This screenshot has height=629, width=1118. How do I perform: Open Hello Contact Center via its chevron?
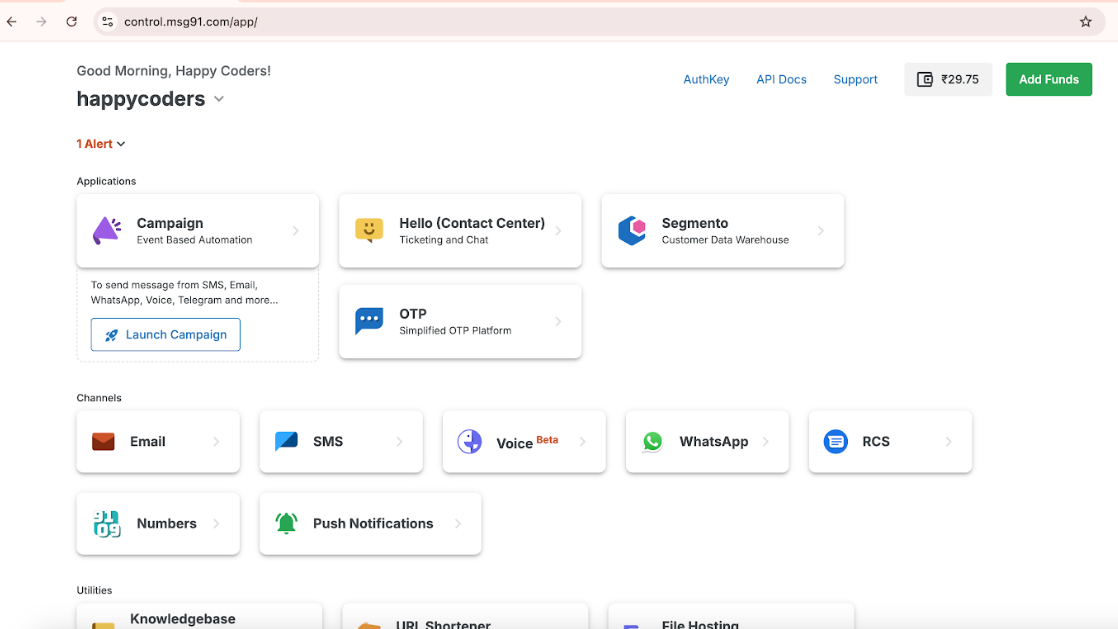(x=558, y=230)
